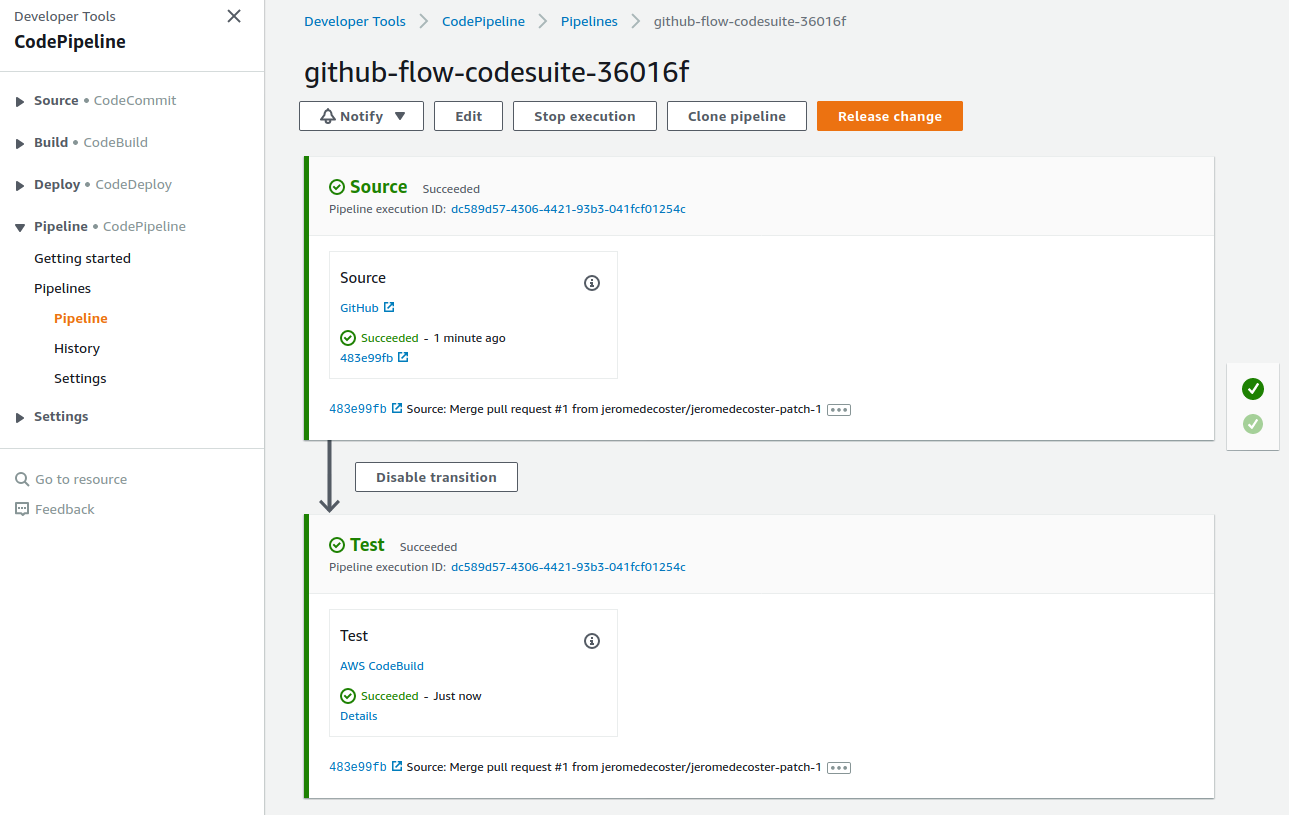Click the CodePipeline heading in the sidebar
Viewport: 1289px width, 815px height.
click(70, 42)
